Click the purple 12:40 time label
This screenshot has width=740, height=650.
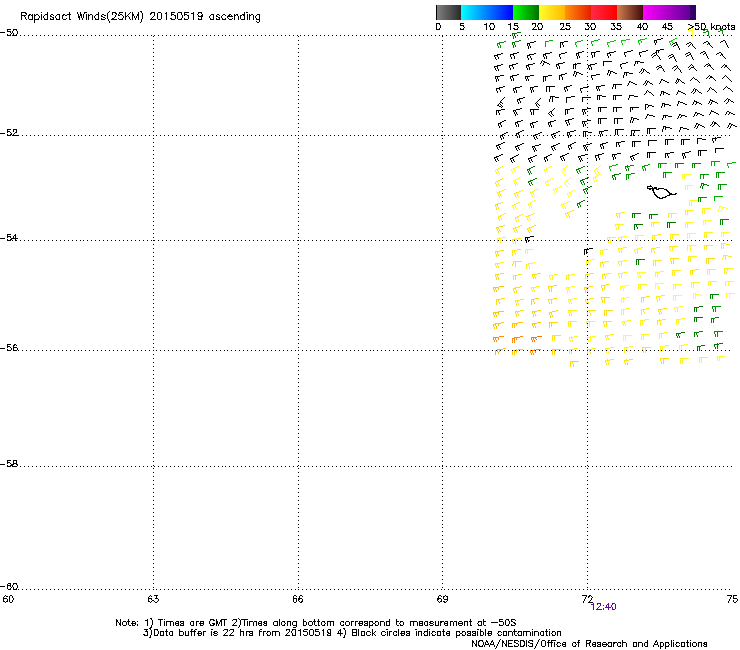tap(603, 607)
